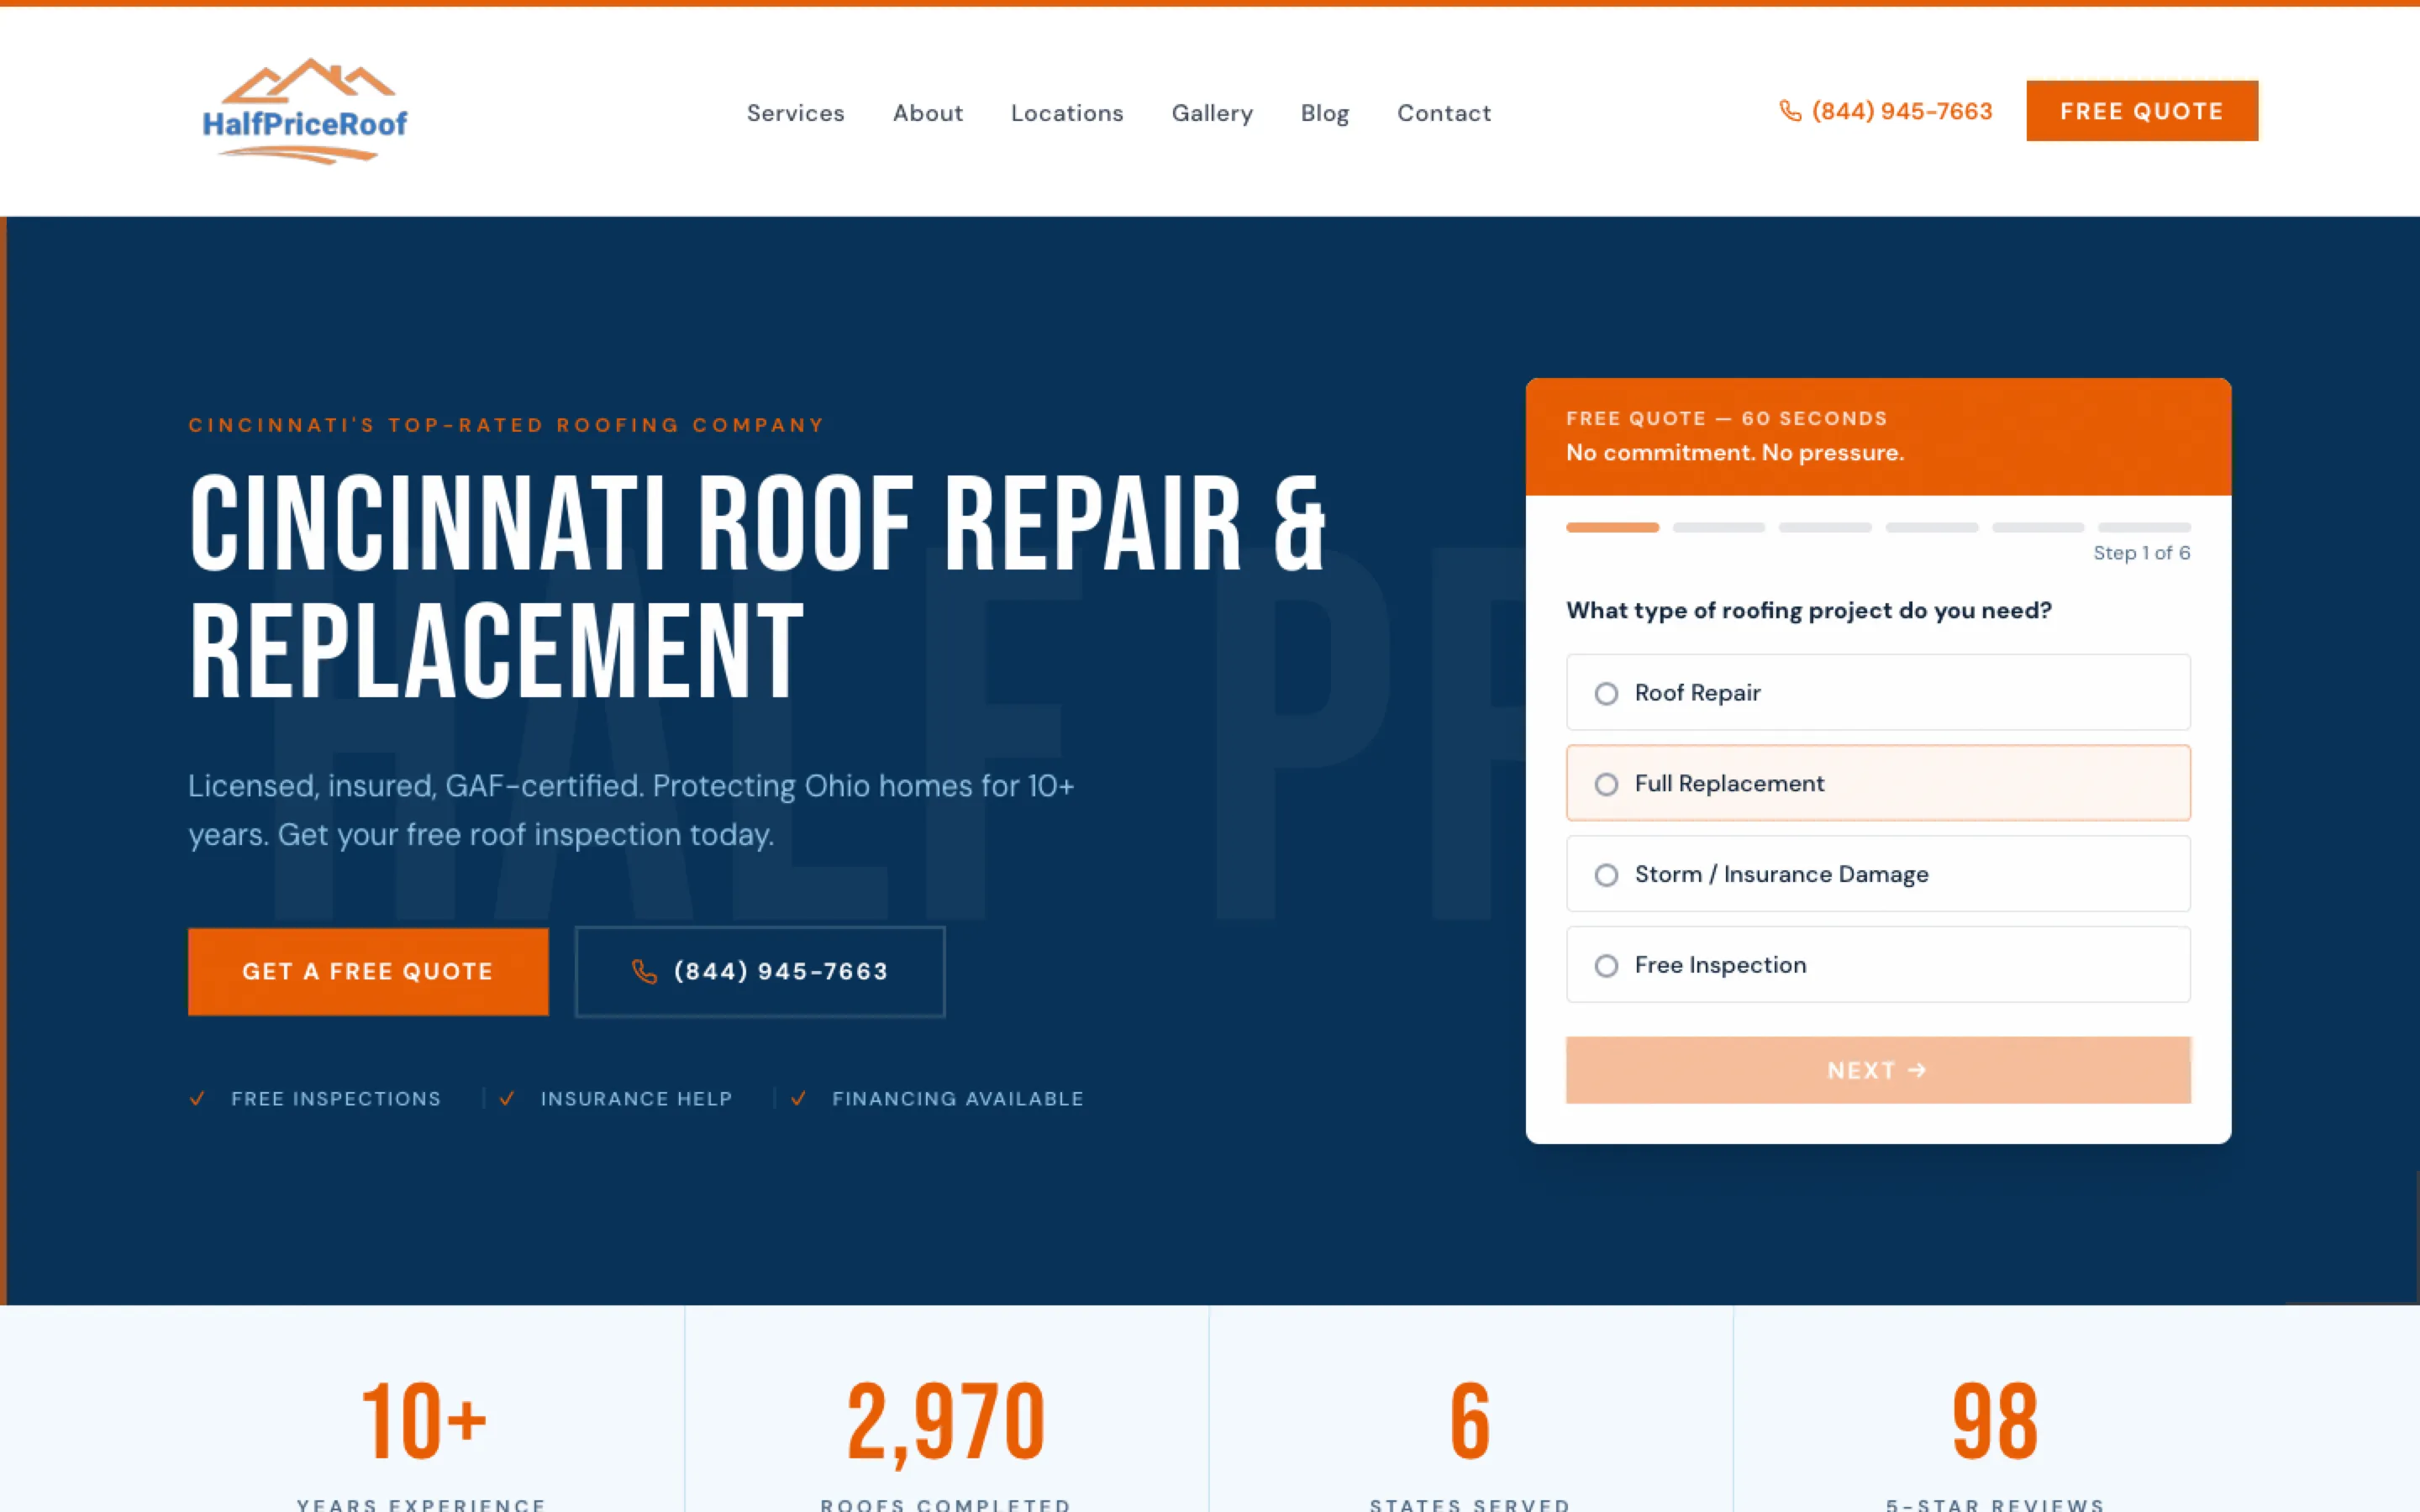Expand the About navigation menu
Screen dimensions: 2420x1512
[x=927, y=113]
